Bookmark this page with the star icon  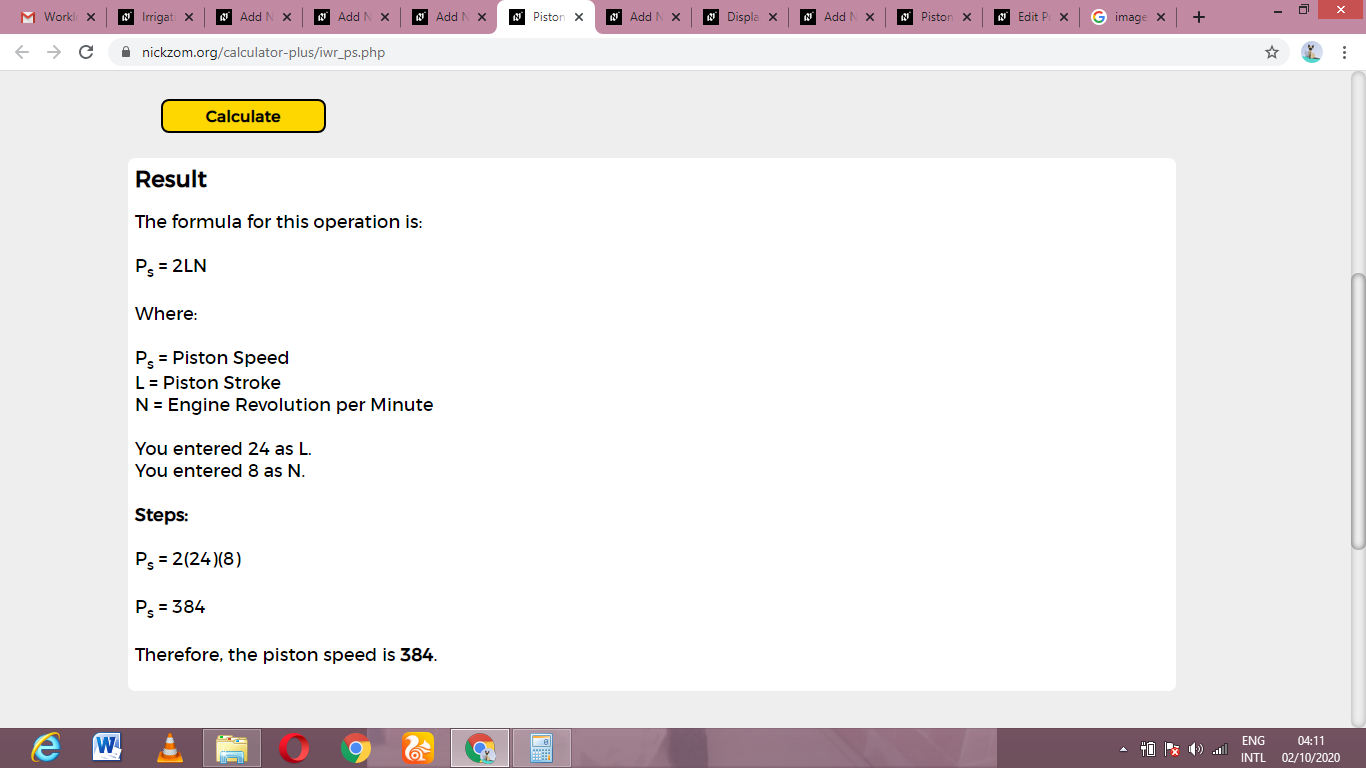tap(1272, 52)
